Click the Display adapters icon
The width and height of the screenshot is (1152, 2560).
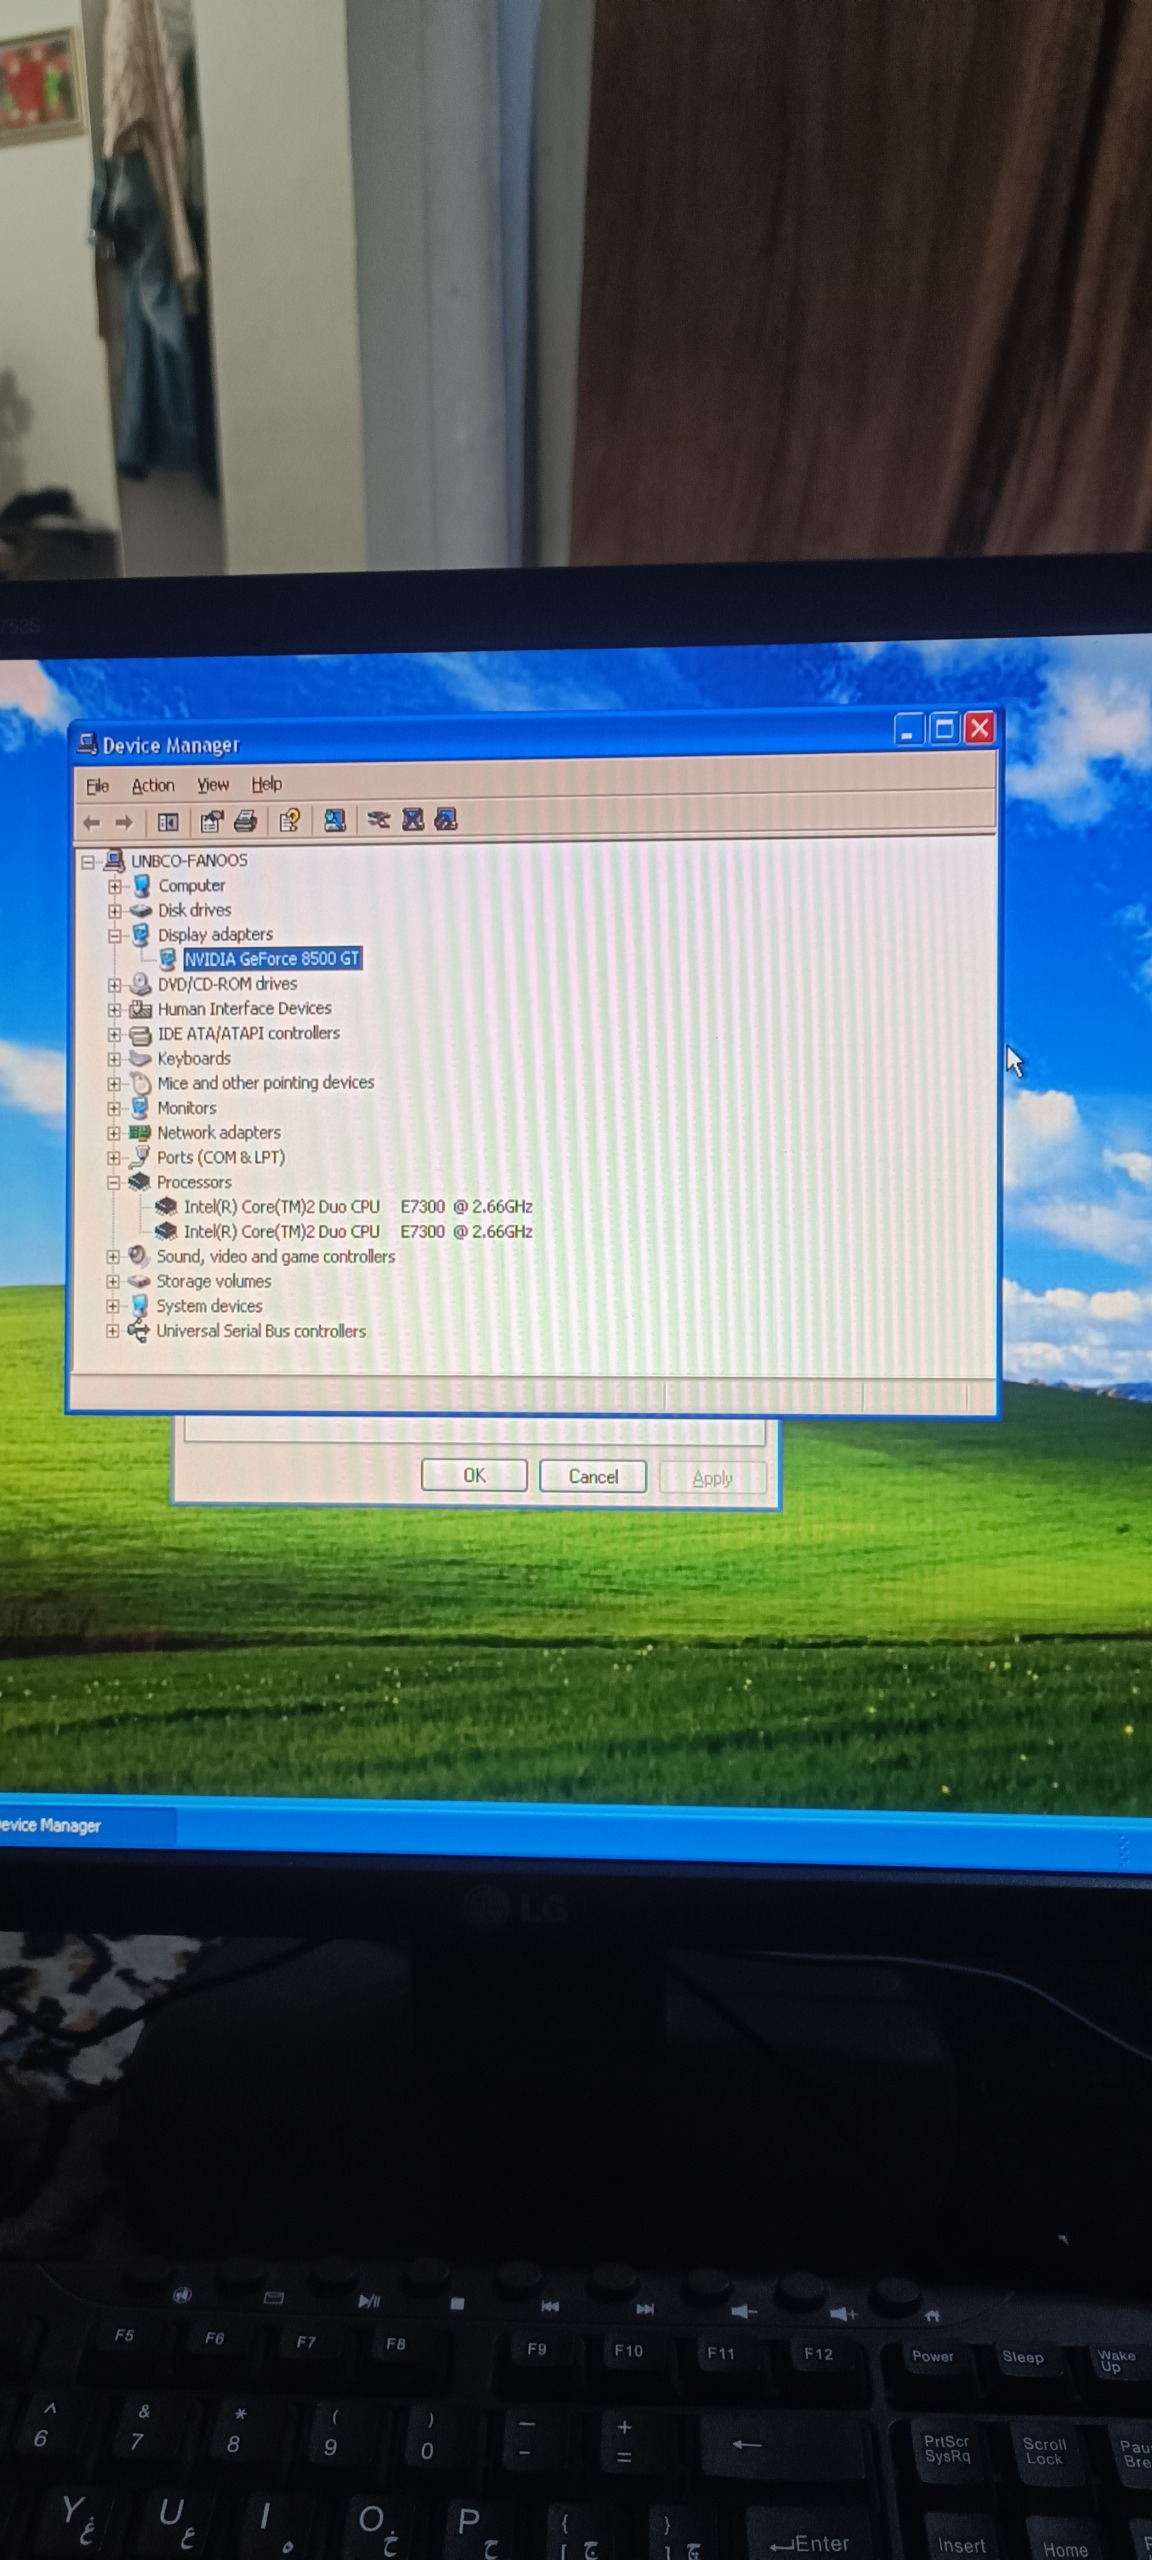tap(141, 935)
